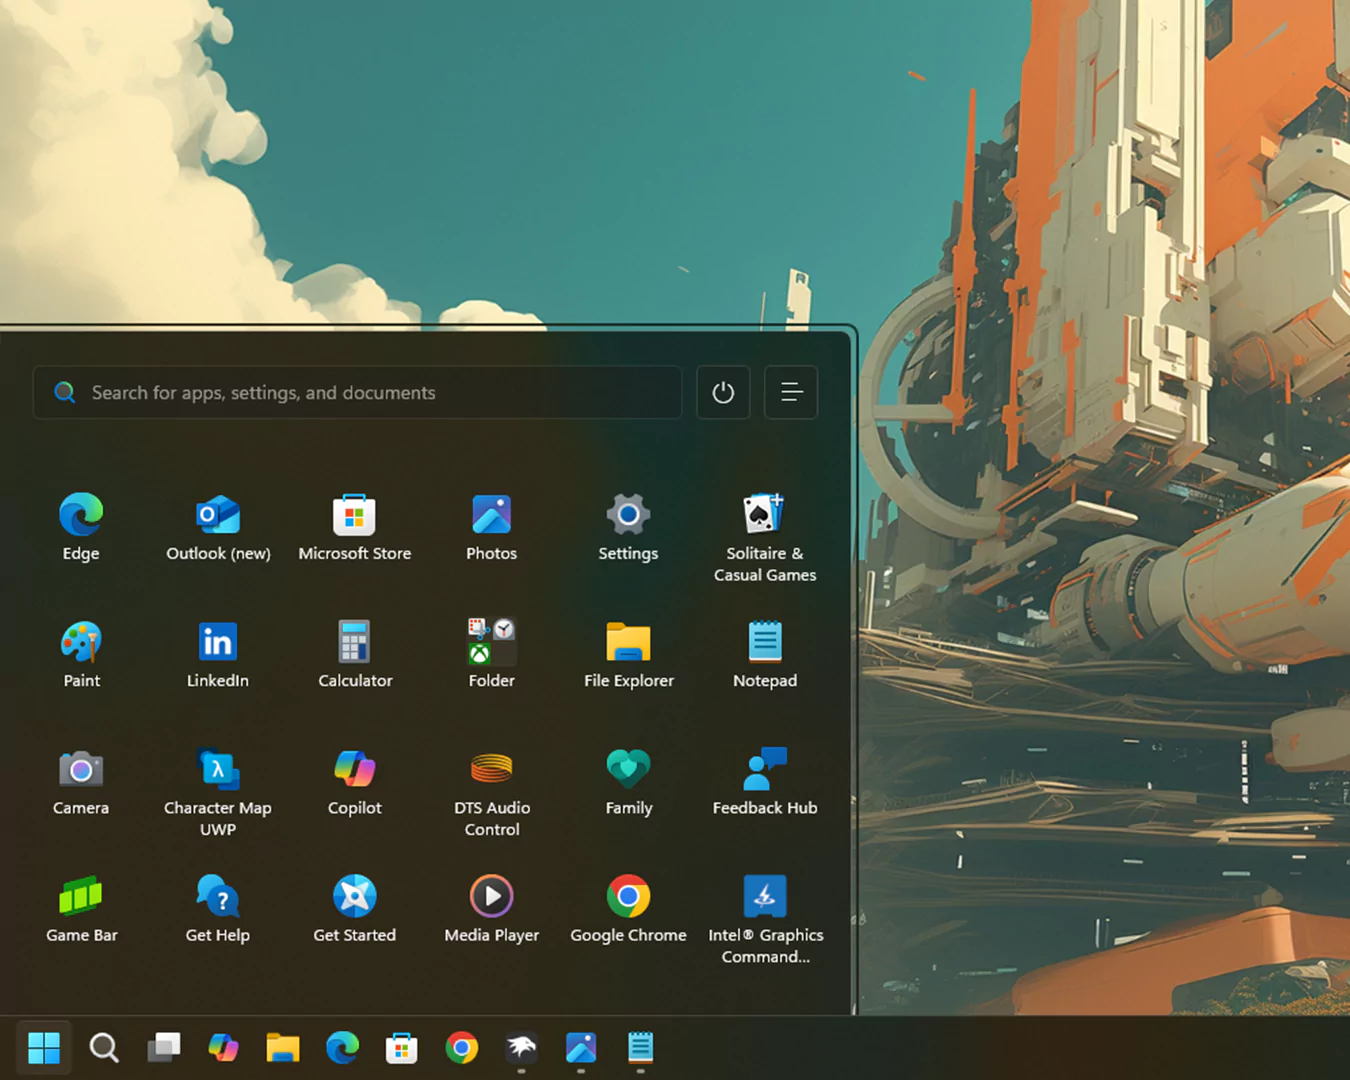Open the Camera app

(81, 782)
